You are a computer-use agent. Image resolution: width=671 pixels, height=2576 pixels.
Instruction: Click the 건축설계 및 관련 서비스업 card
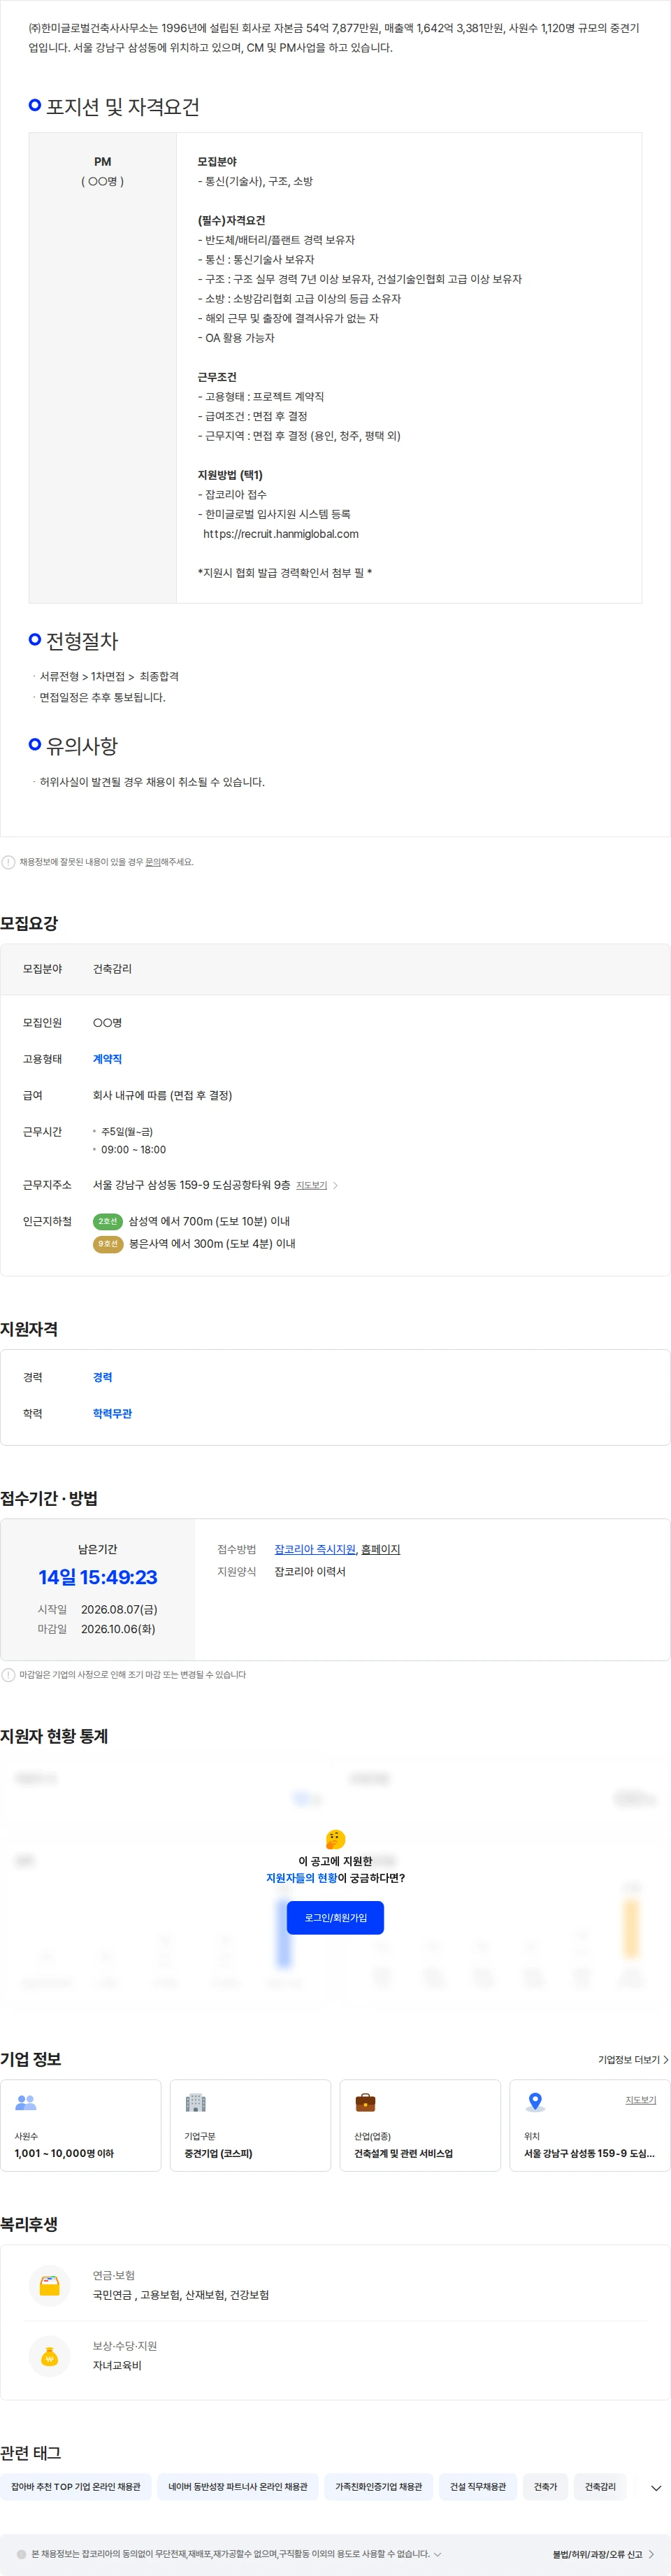(x=420, y=2126)
